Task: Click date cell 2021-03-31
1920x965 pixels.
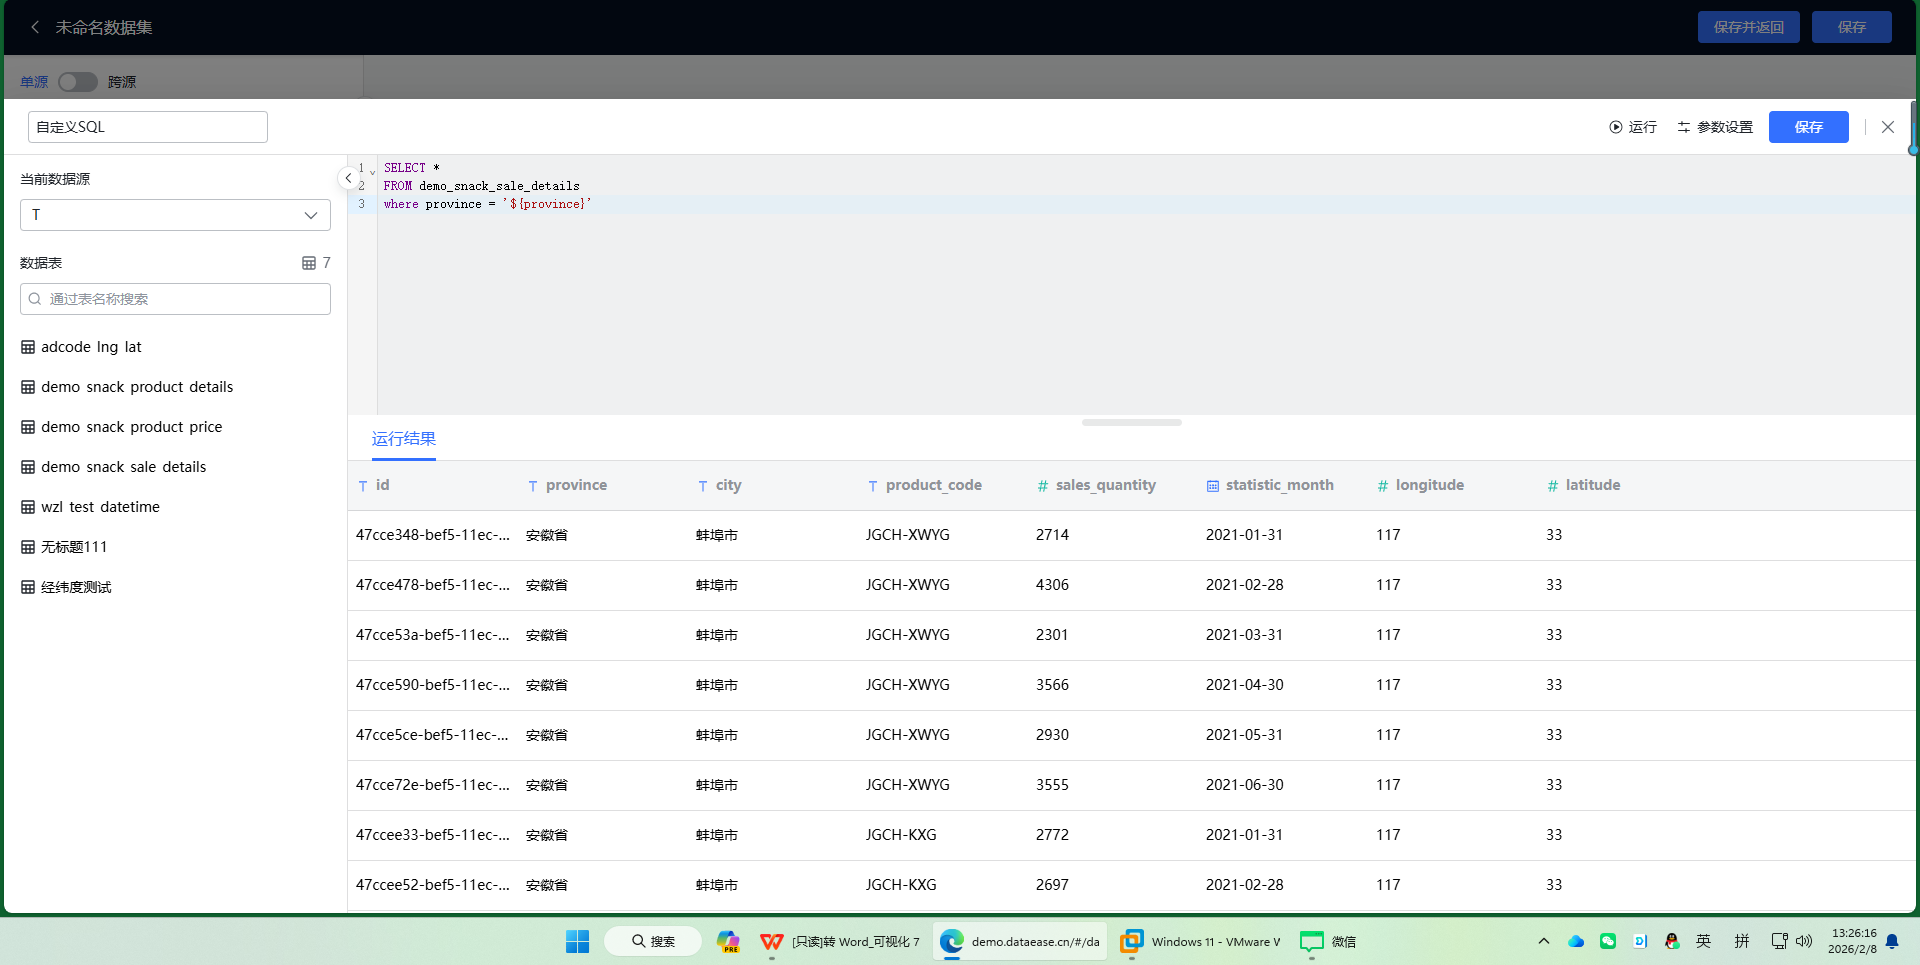Action: (x=1244, y=635)
